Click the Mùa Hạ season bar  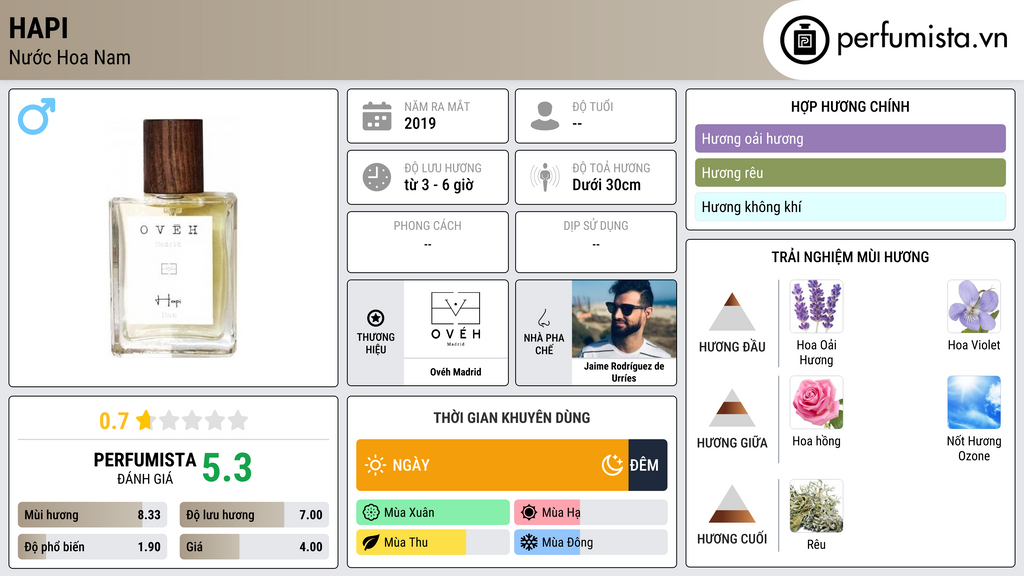(x=590, y=513)
